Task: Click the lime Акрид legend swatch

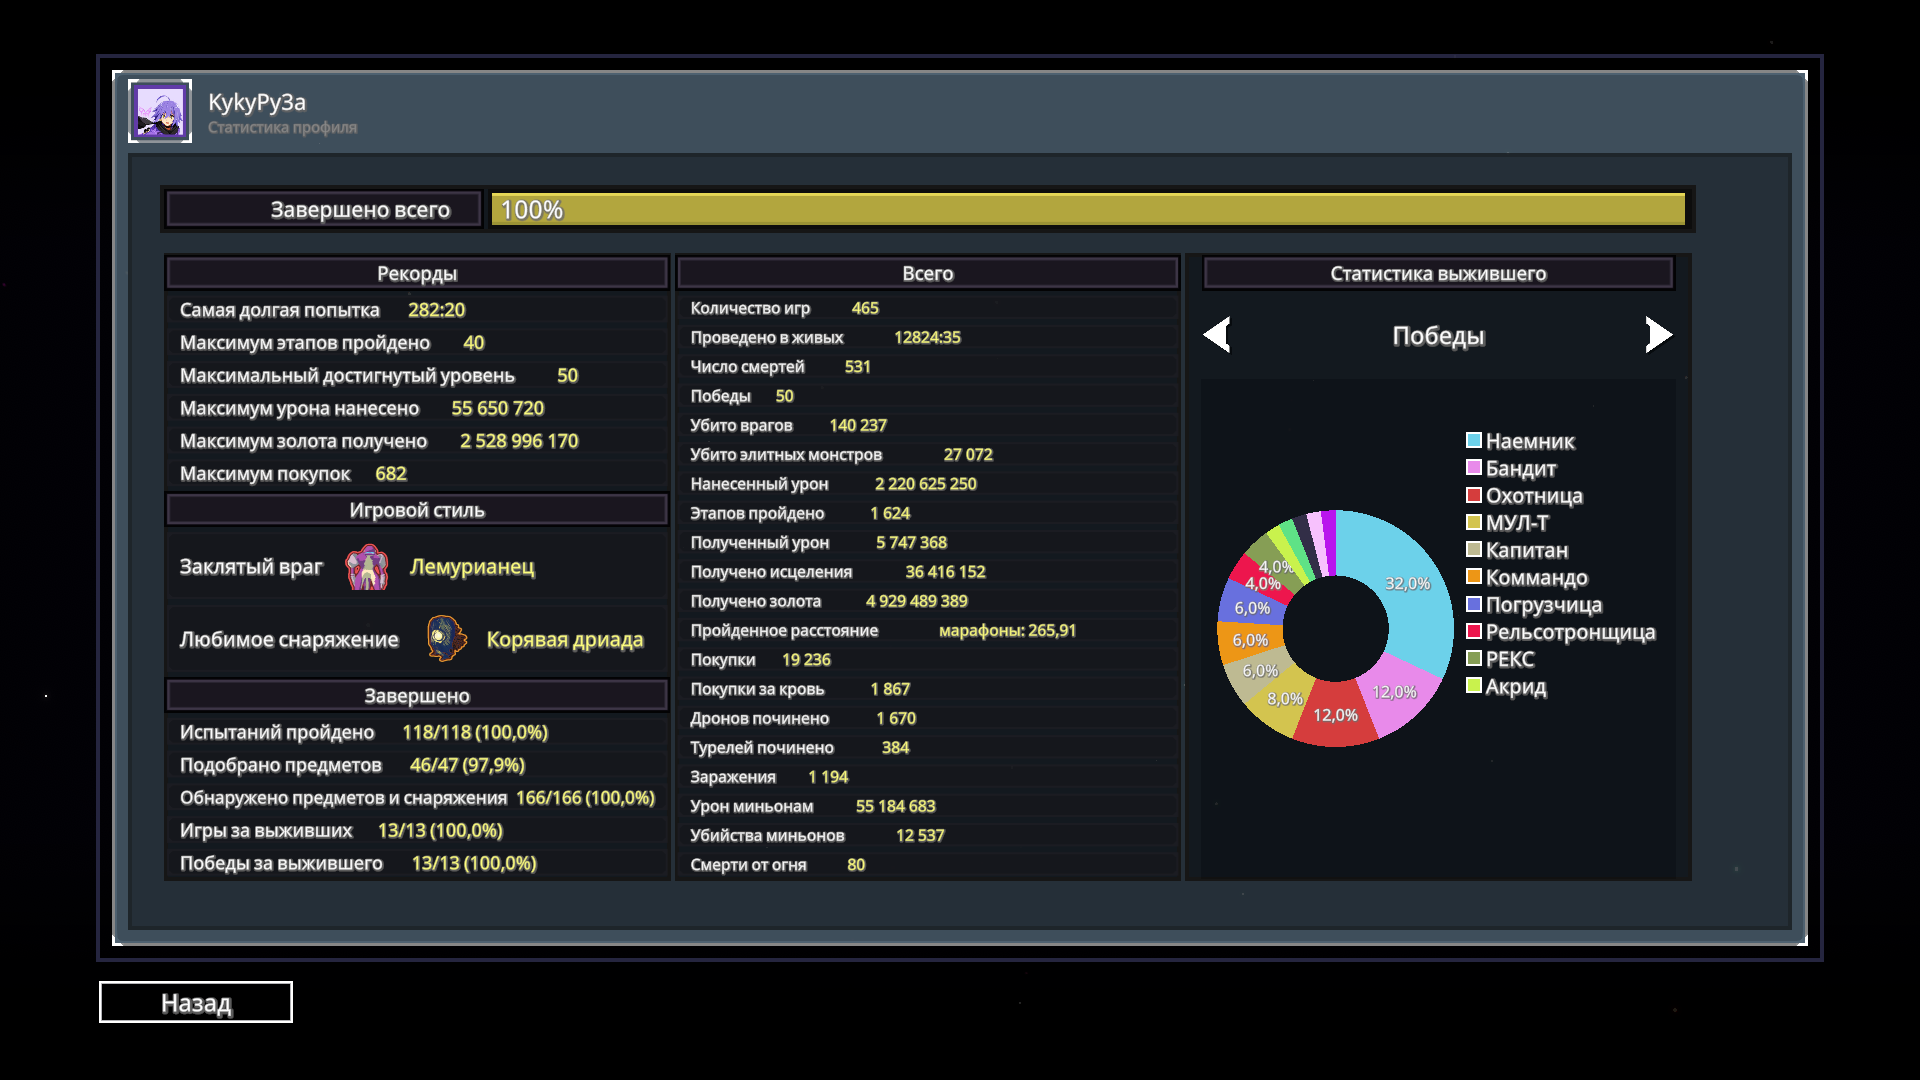Action: click(1473, 686)
